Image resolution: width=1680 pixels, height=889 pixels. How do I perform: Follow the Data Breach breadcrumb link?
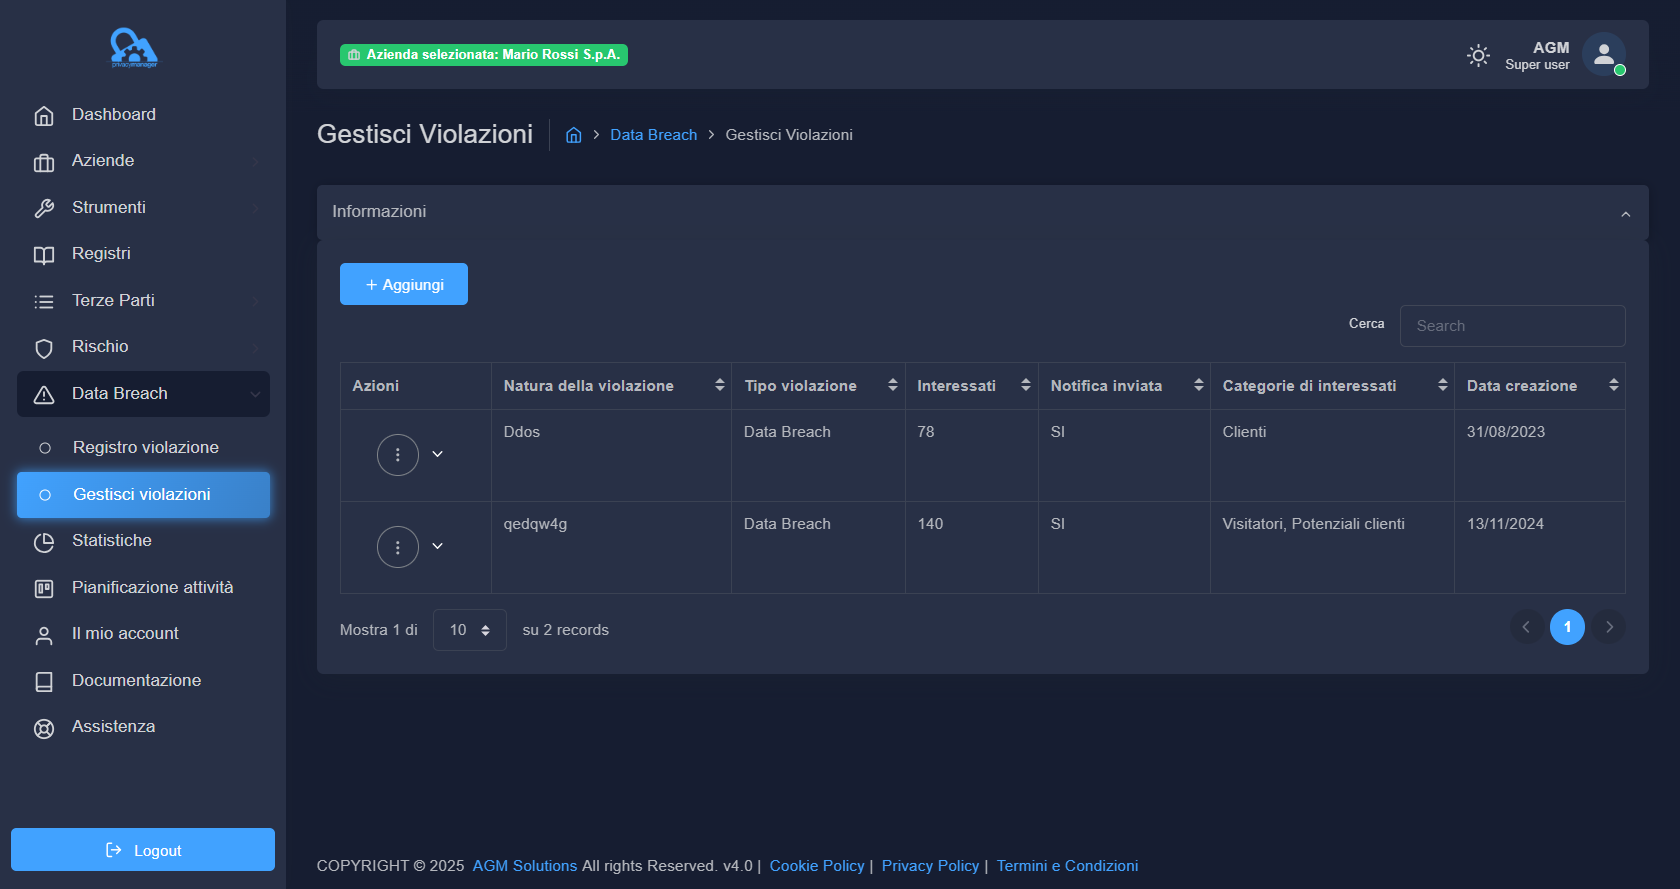(653, 135)
